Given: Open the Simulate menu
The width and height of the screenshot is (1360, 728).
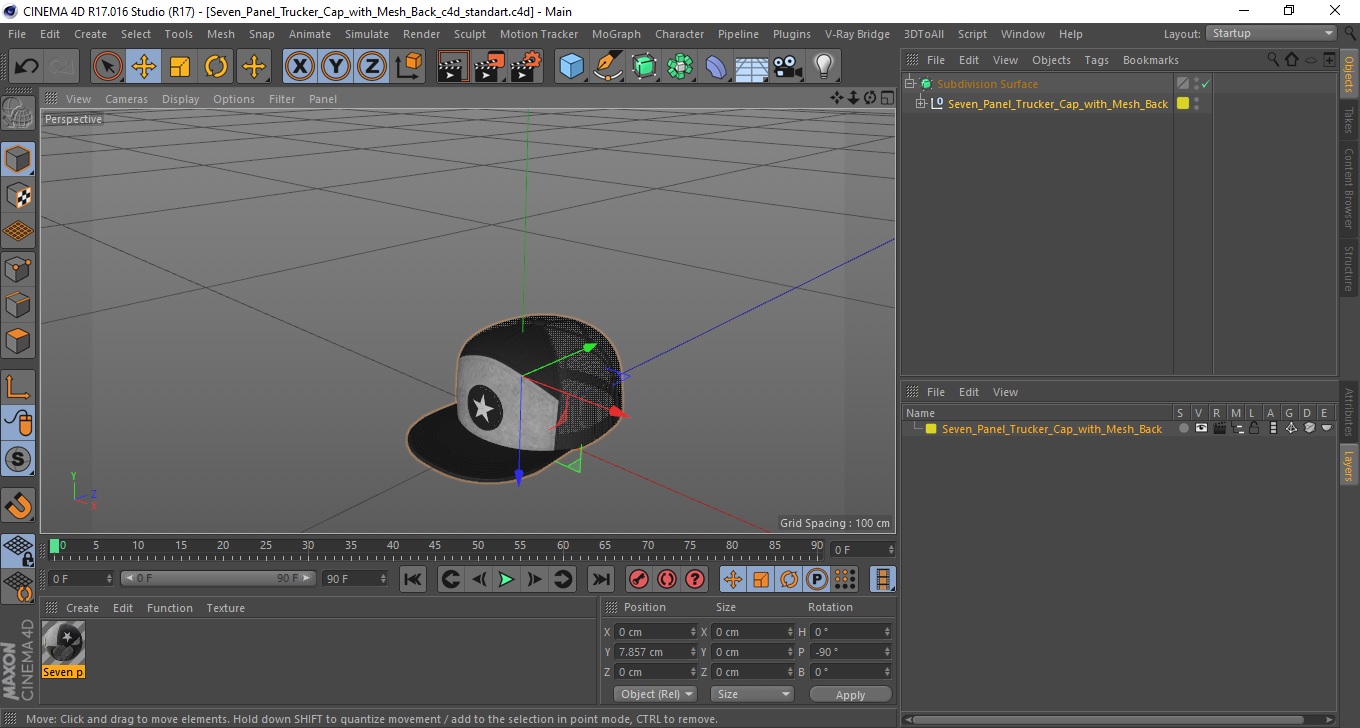Looking at the screenshot, I should (x=367, y=34).
